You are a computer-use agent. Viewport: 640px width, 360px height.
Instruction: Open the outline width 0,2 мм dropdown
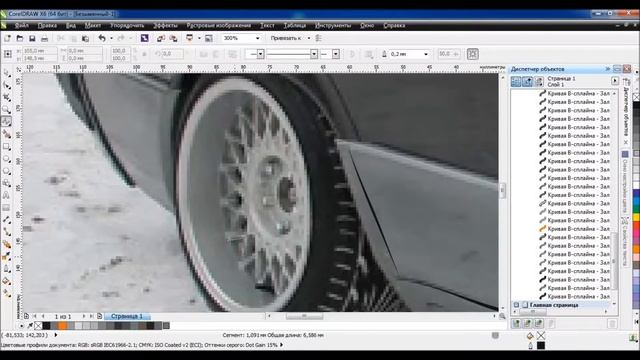(x=426, y=54)
